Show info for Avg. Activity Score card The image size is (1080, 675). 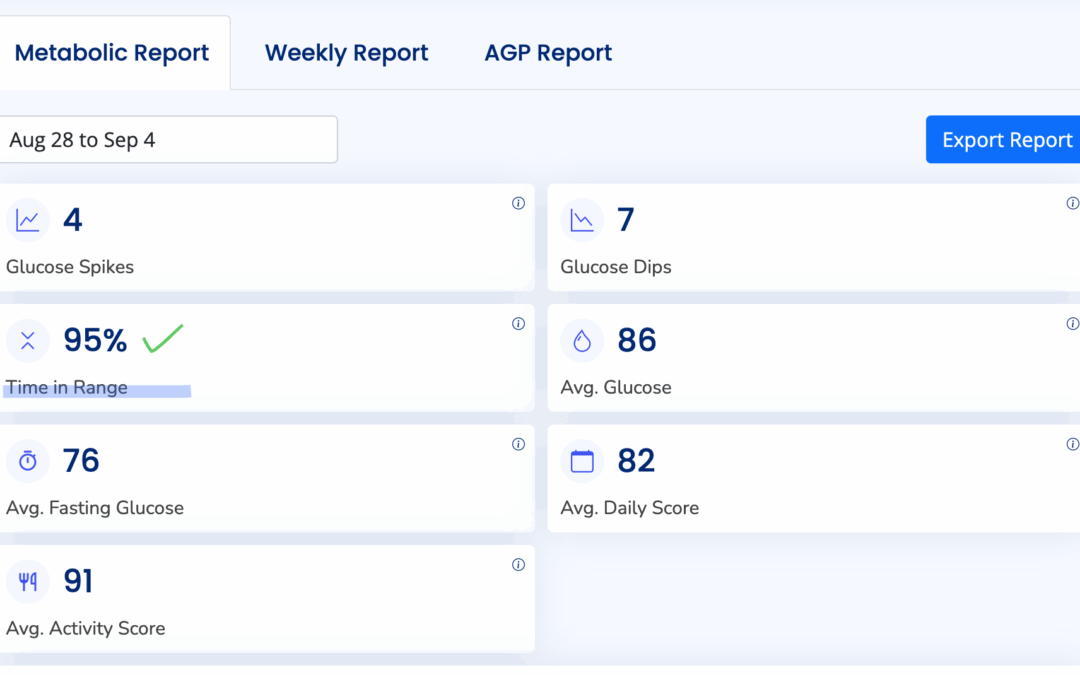518,565
